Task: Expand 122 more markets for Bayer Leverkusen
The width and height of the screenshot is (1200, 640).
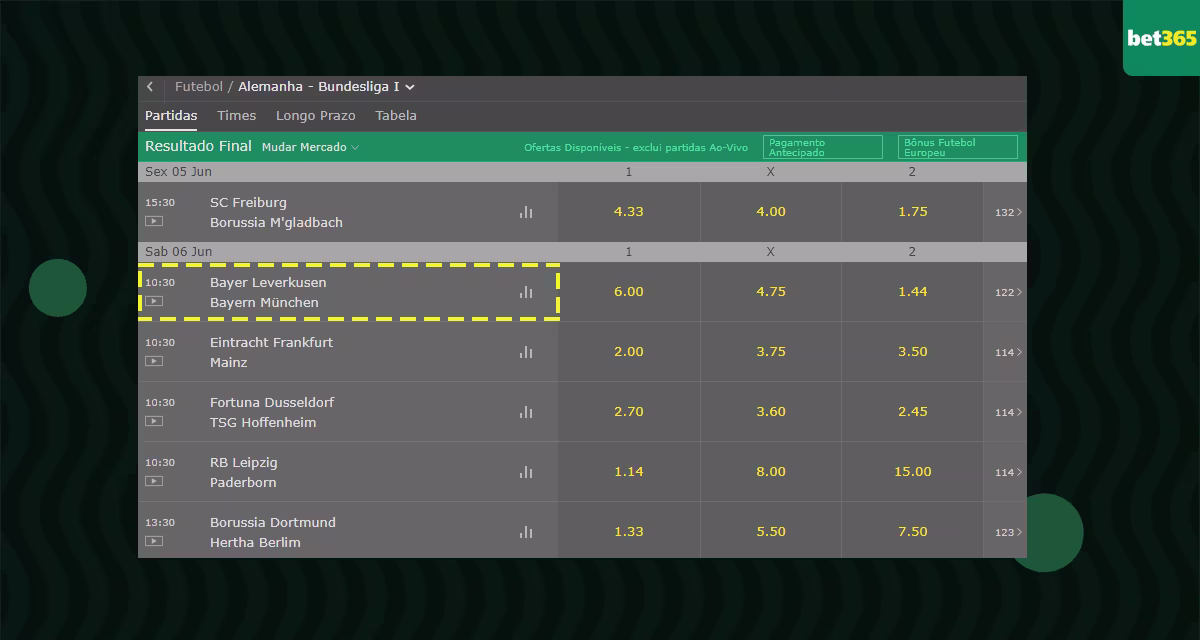Action: 1008,292
